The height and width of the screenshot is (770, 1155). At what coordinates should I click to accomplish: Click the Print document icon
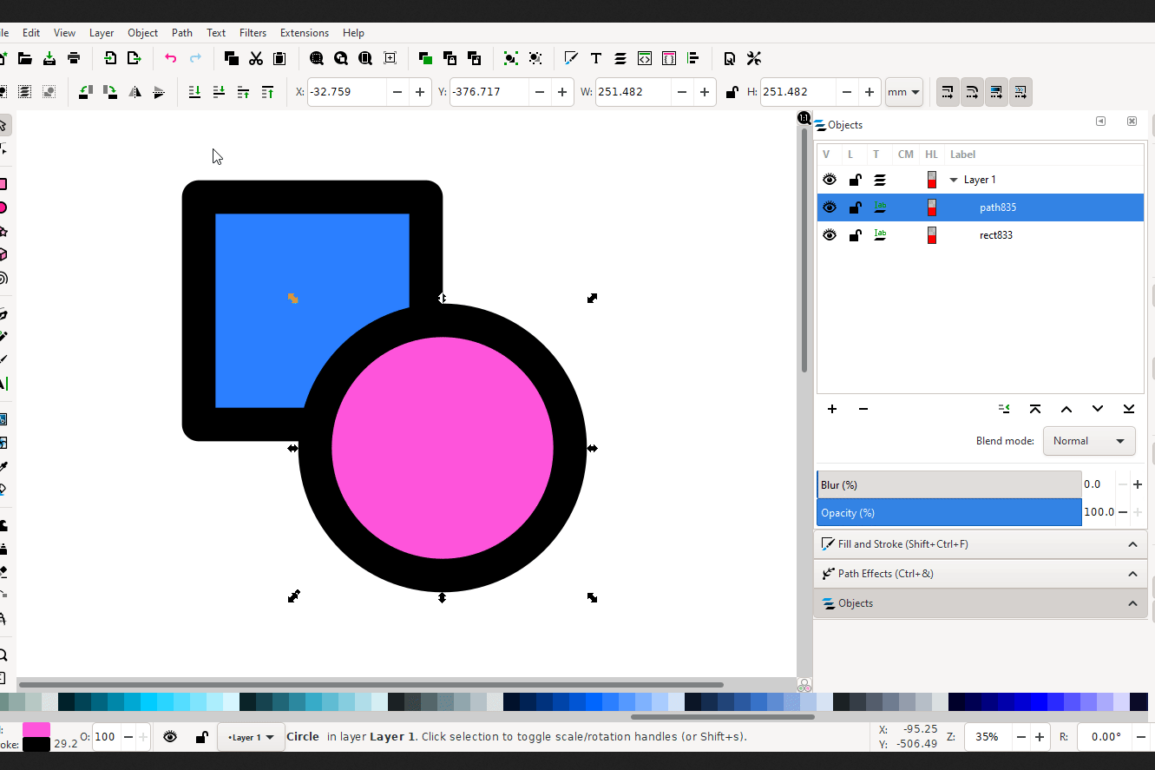pyautogui.click(x=74, y=58)
